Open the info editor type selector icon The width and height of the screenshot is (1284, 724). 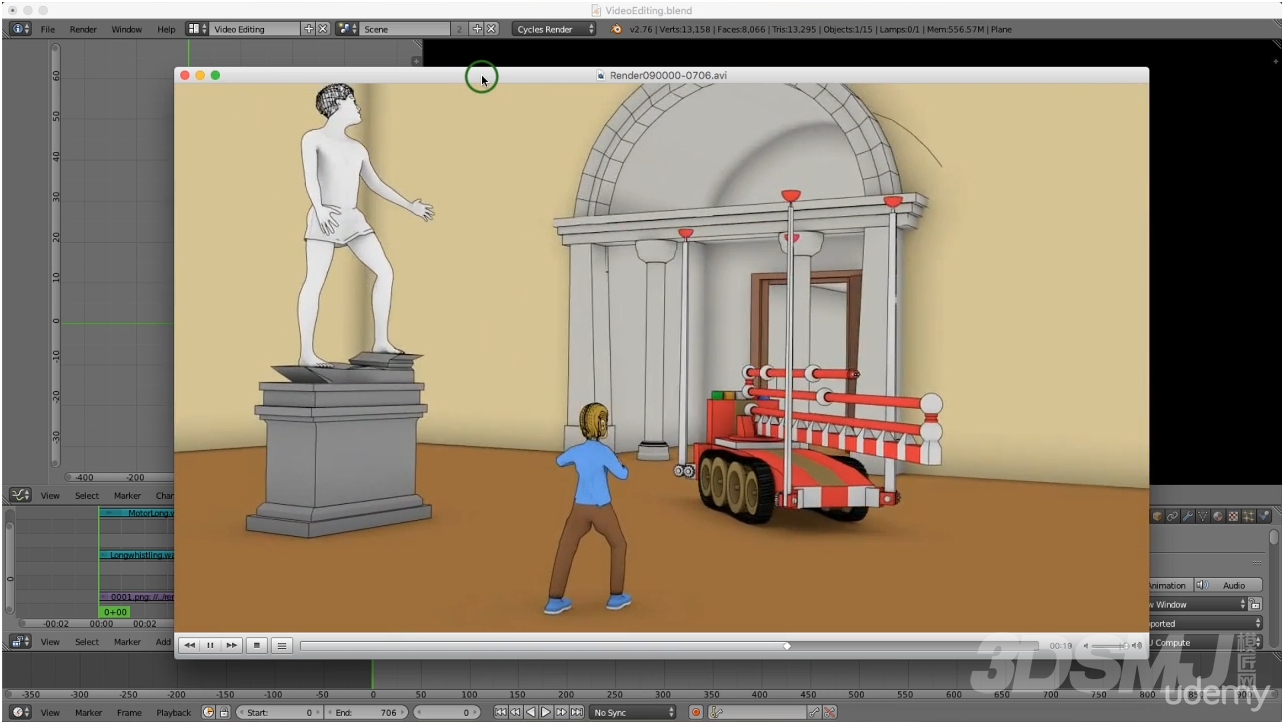pos(19,29)
